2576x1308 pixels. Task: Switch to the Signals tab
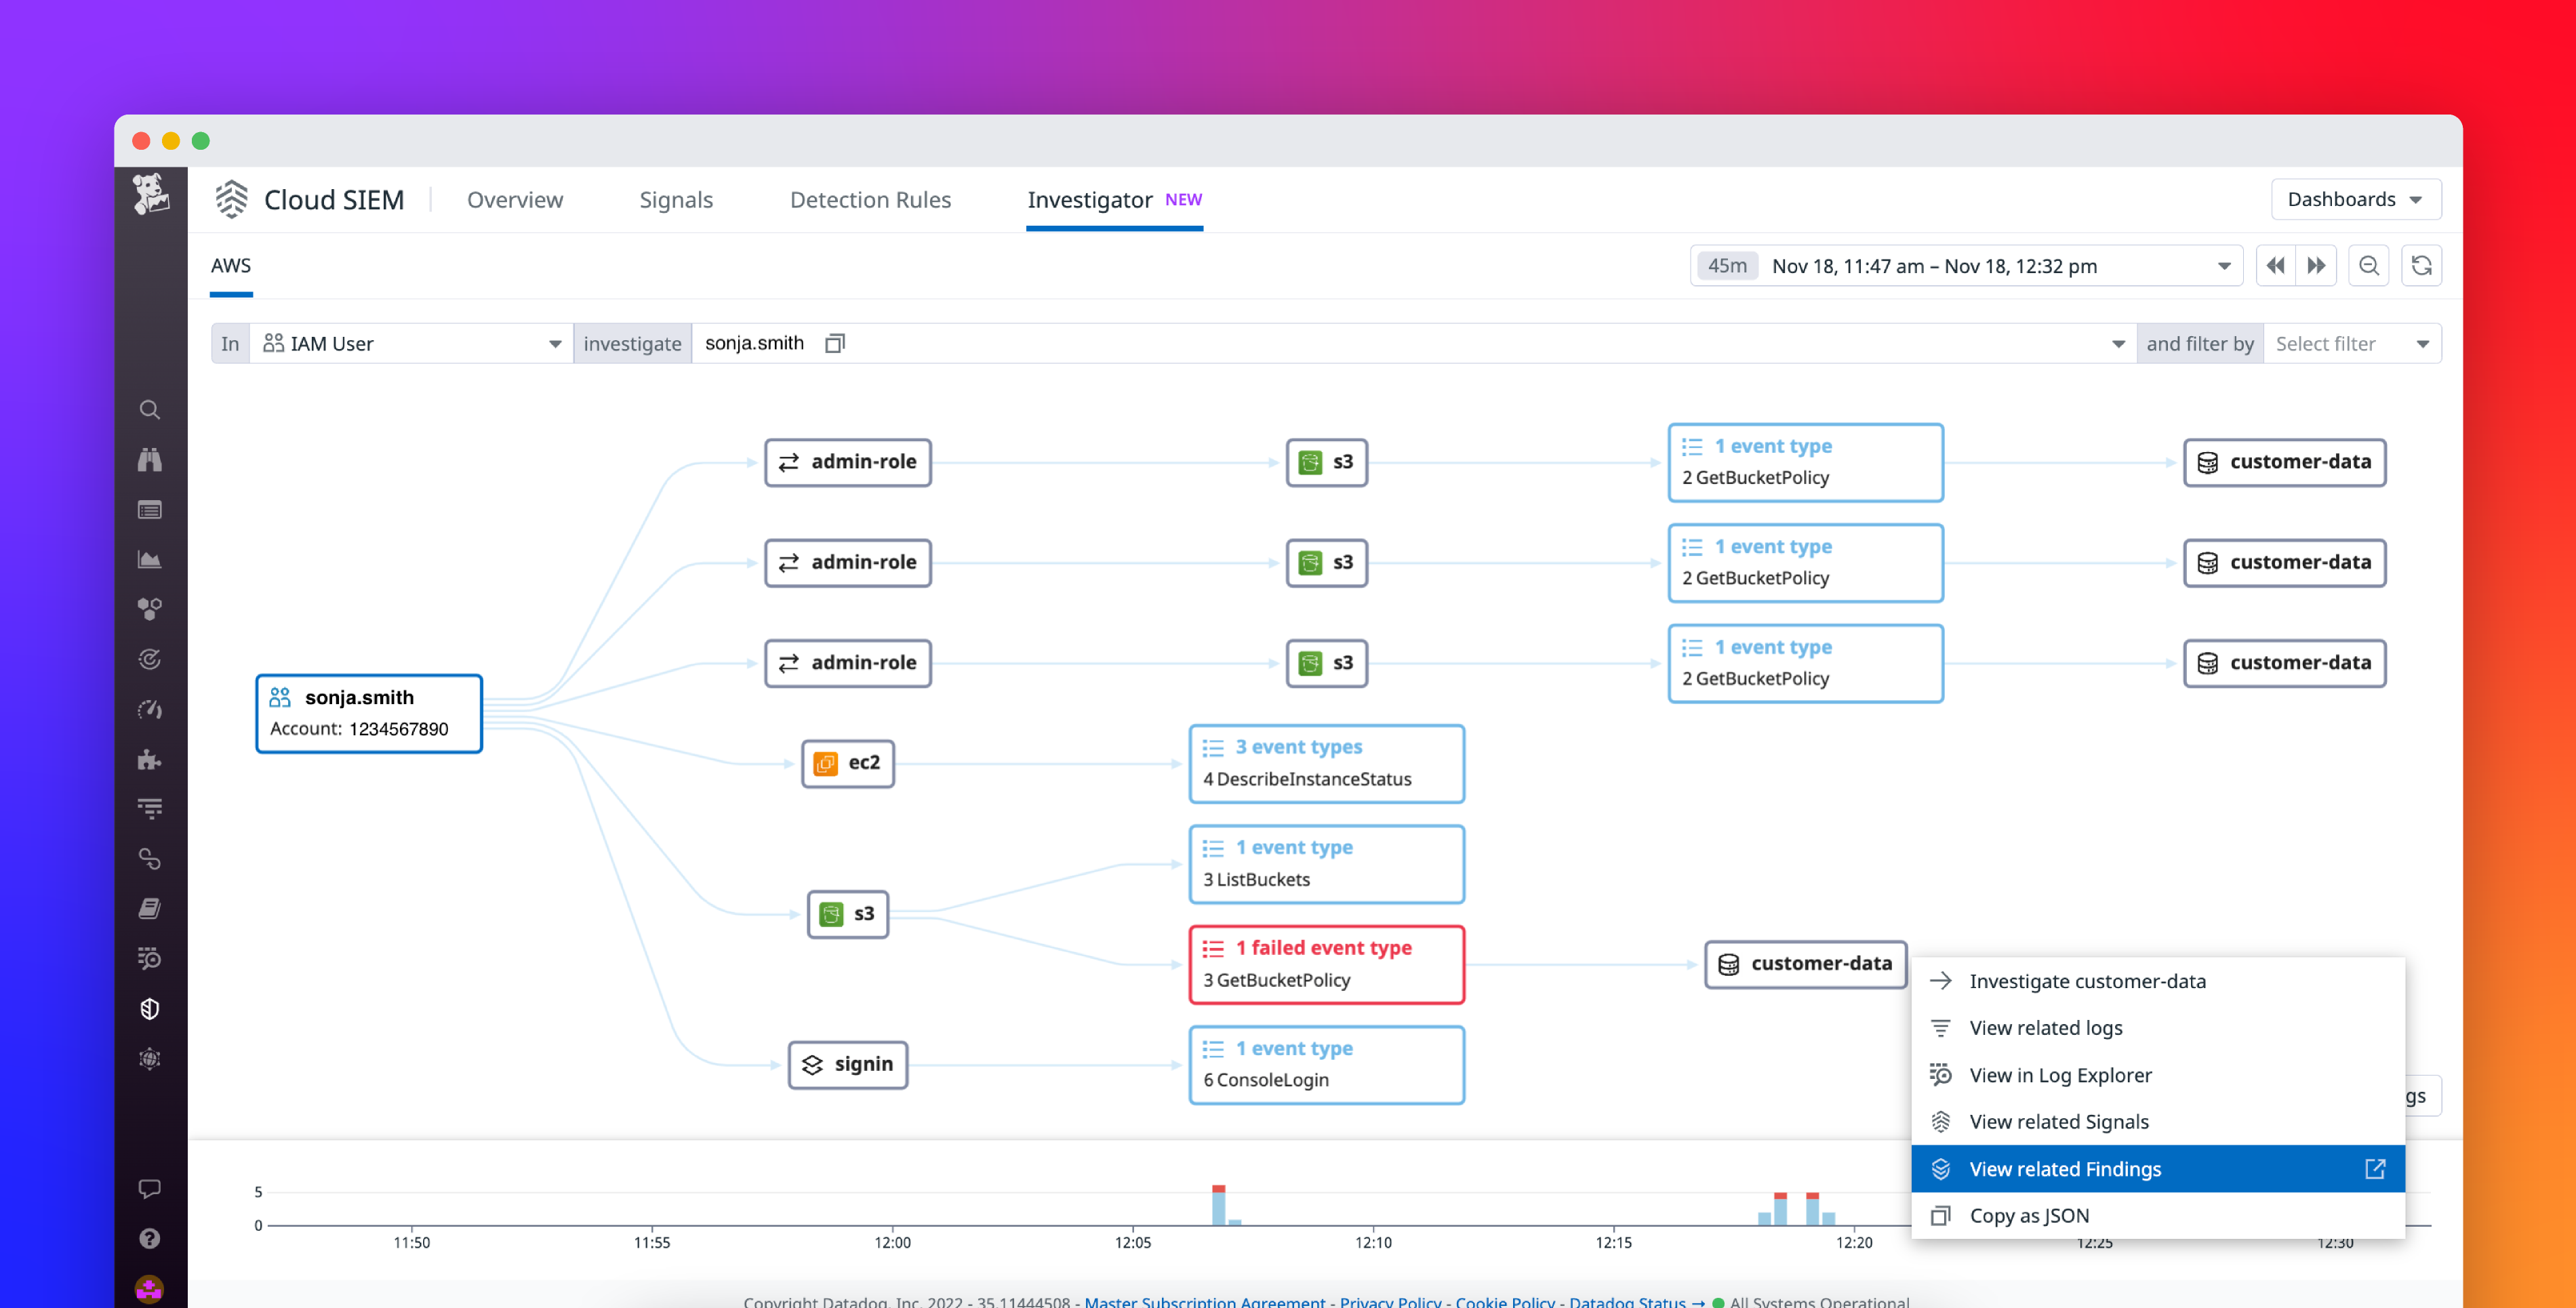(x=676, y=199)
